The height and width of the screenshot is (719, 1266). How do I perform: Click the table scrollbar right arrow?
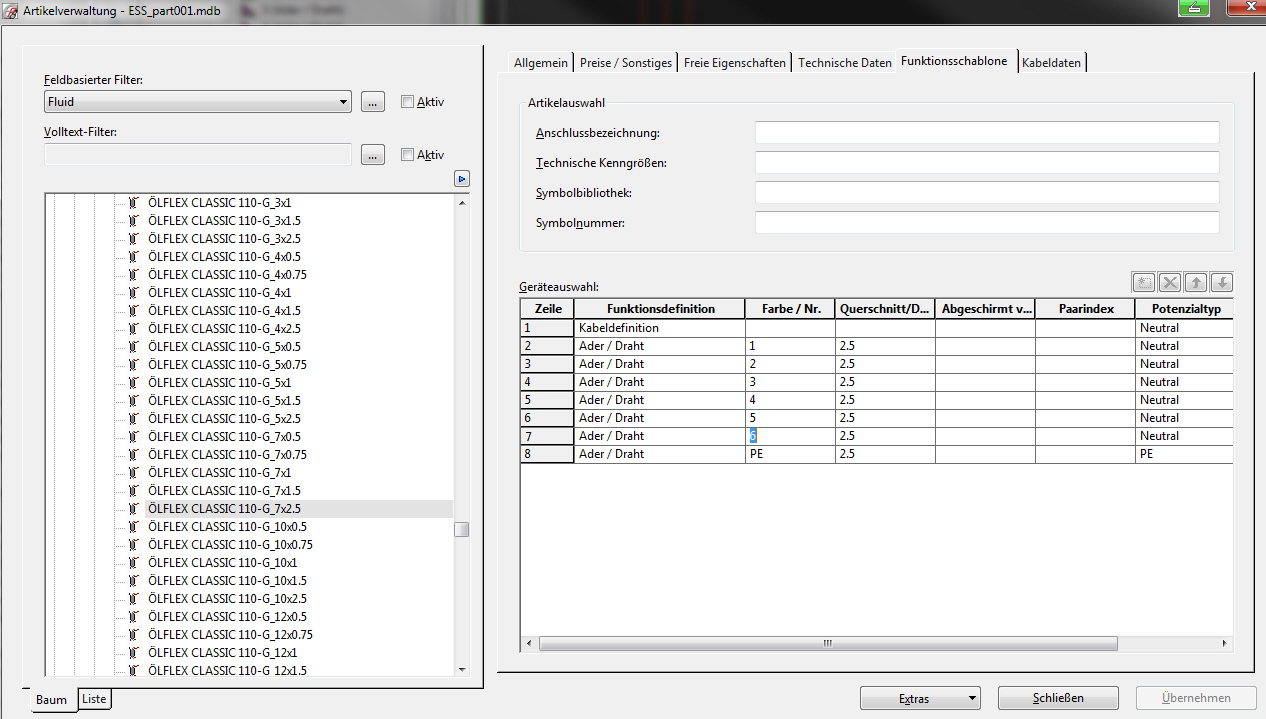coord(1225,643)
